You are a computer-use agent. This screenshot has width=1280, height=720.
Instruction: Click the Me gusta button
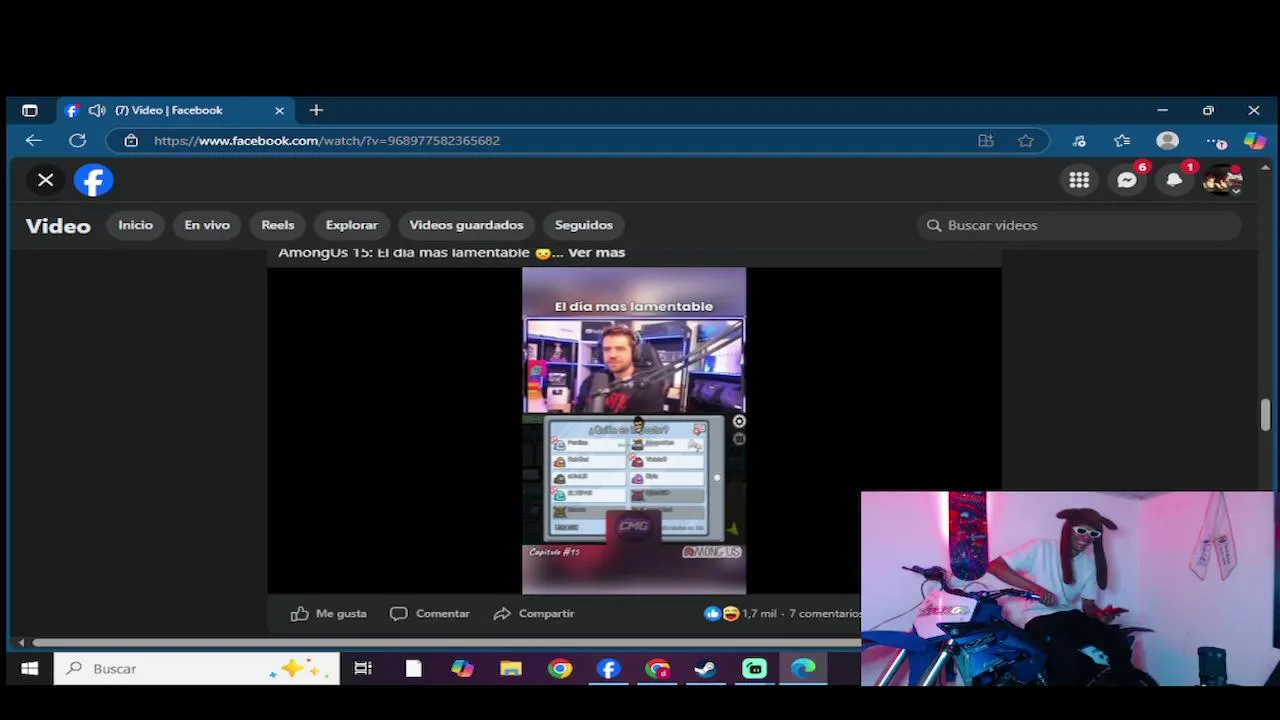coord(329,613)
